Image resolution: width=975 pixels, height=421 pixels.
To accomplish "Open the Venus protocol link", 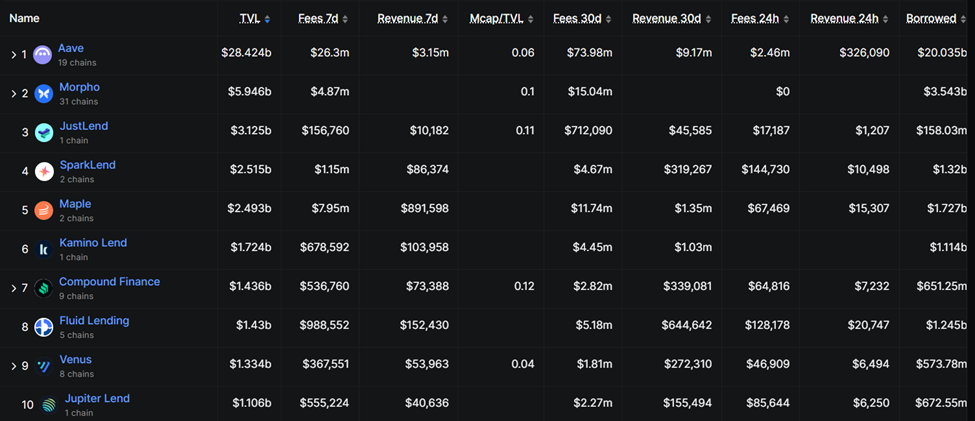I will click(x=75, y=360).
